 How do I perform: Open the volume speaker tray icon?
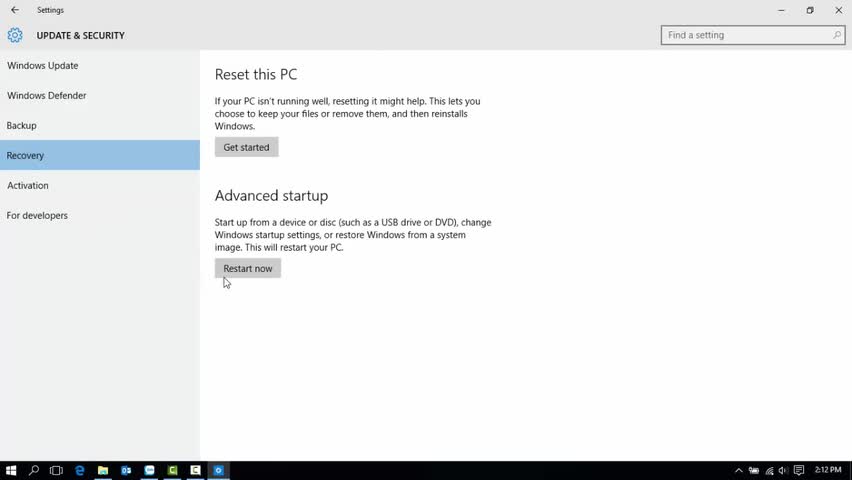(x=783, y=470)
